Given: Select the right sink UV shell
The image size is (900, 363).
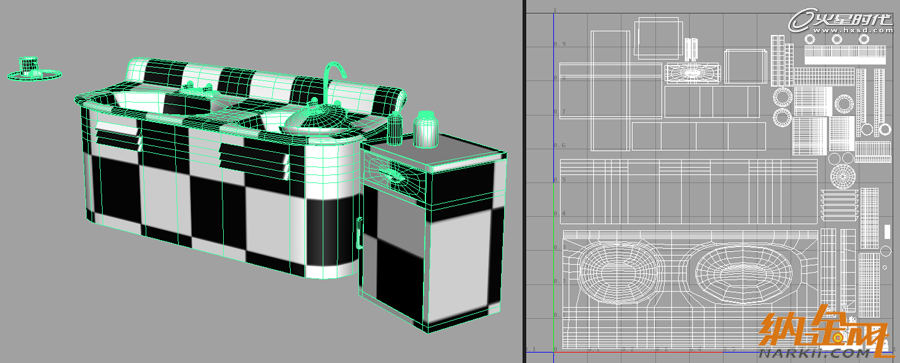Looking at the screenshot, I should pos(744,273).
